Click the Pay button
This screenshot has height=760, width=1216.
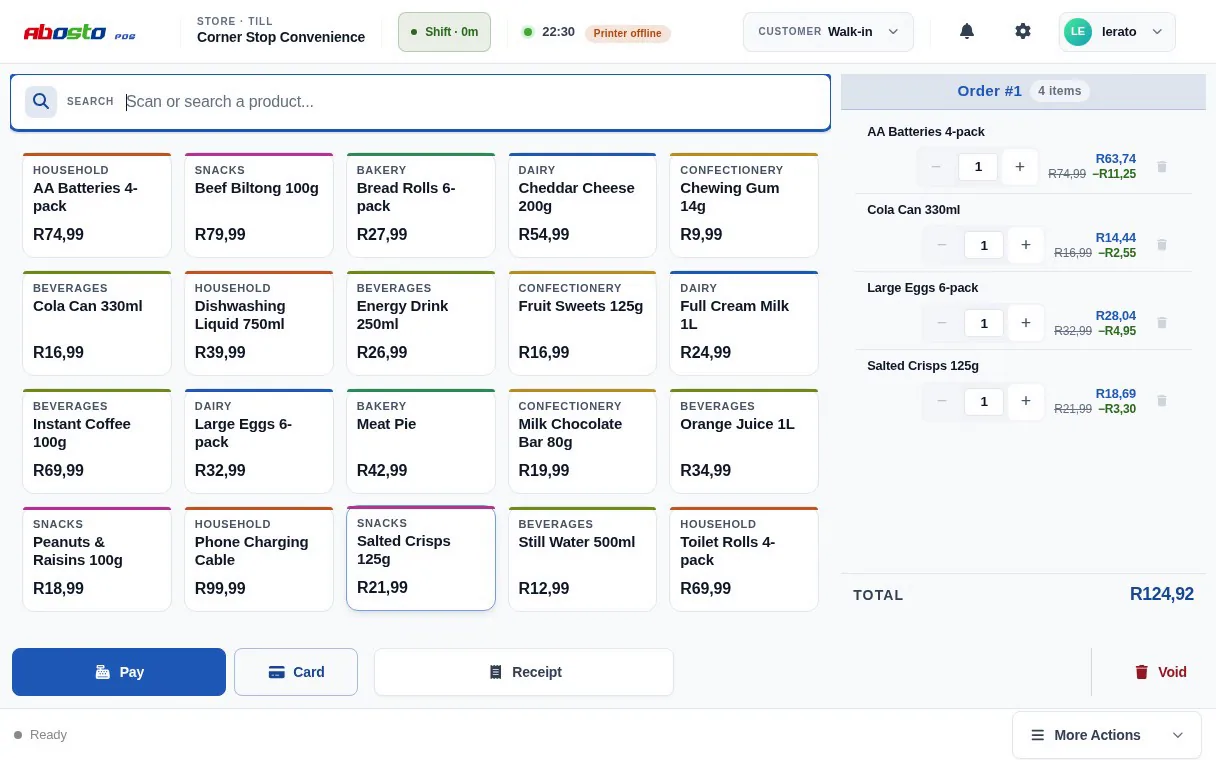[x=119, y=672]
